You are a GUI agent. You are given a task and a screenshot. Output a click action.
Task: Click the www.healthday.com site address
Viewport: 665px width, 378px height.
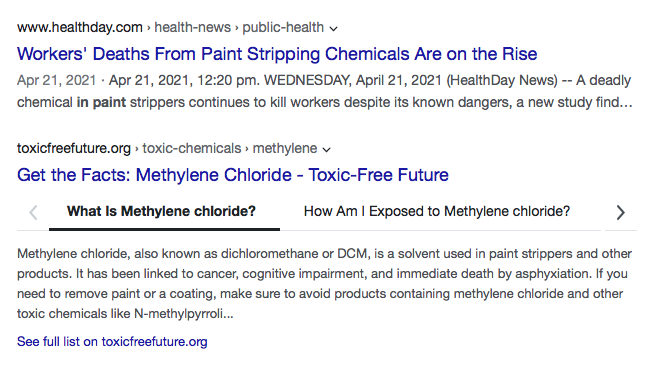pyautogui.click(x=80, y=28)
